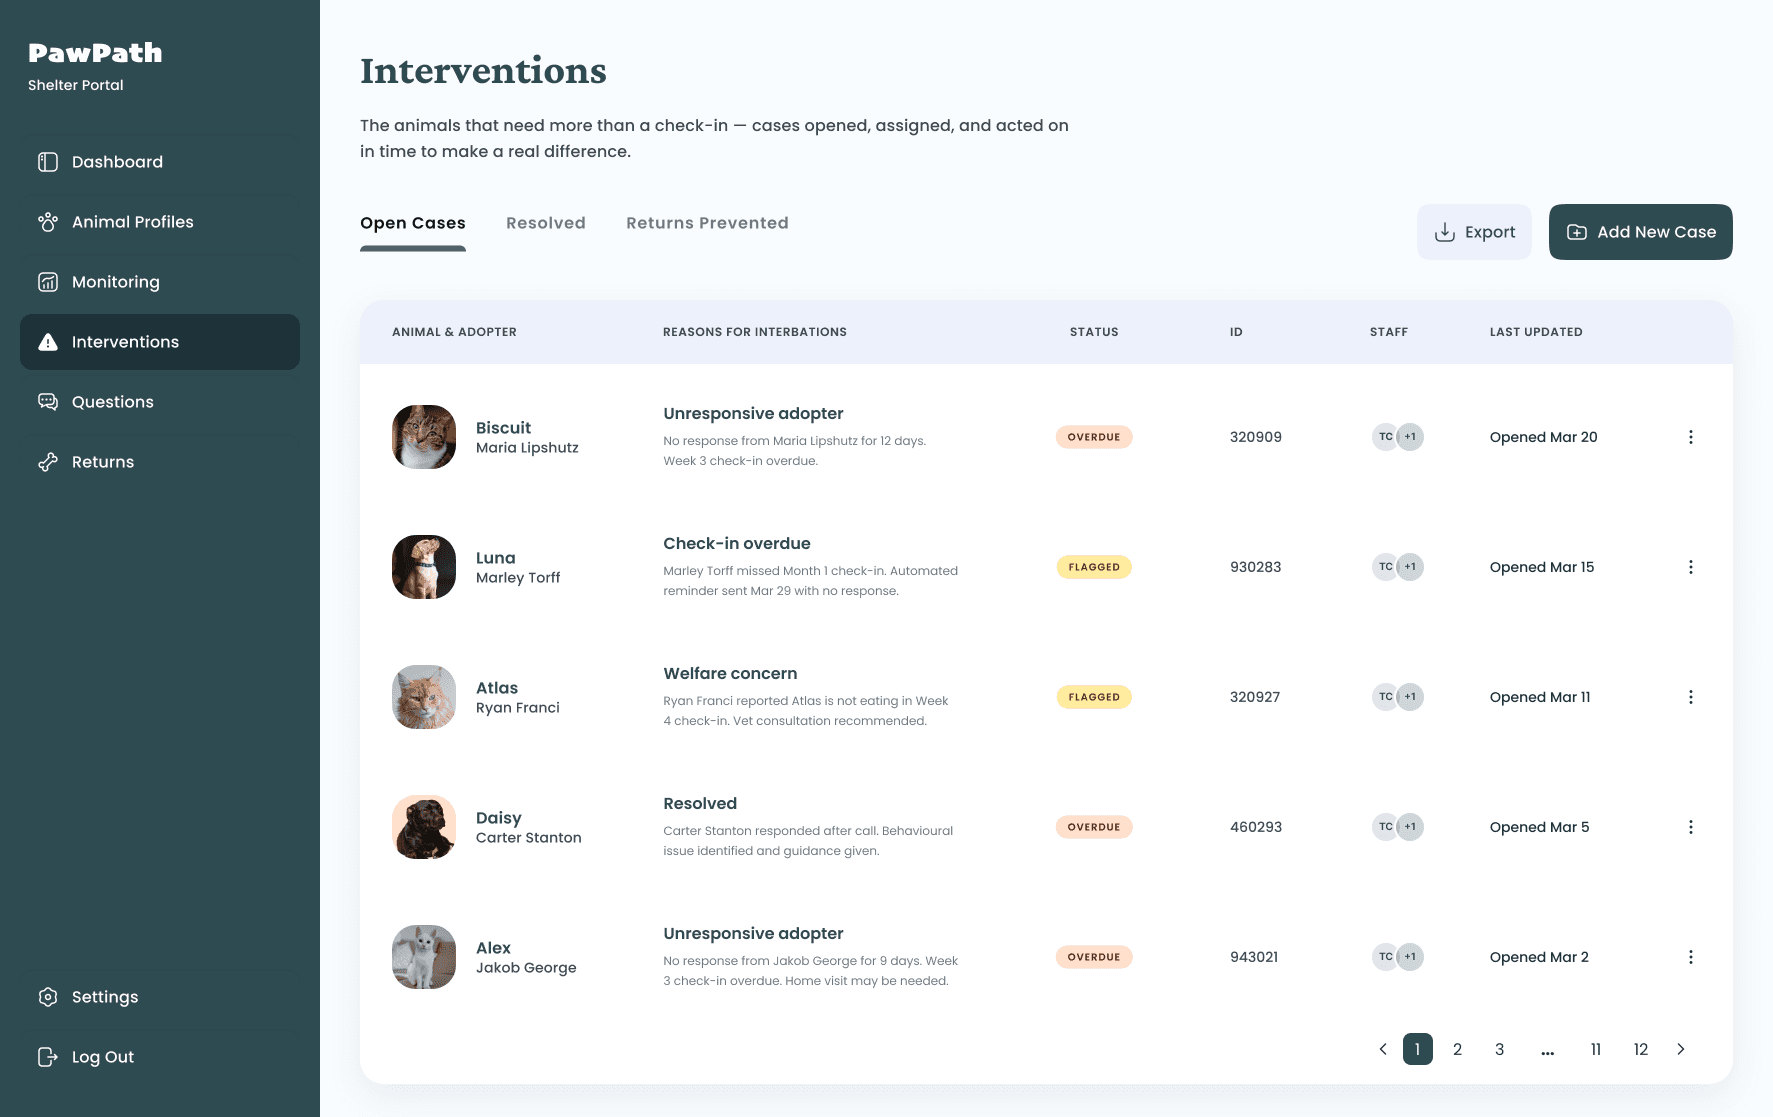
Task: Click the Questions chat bubble icon
Action: pyautogui.click(x=48, y=402)
